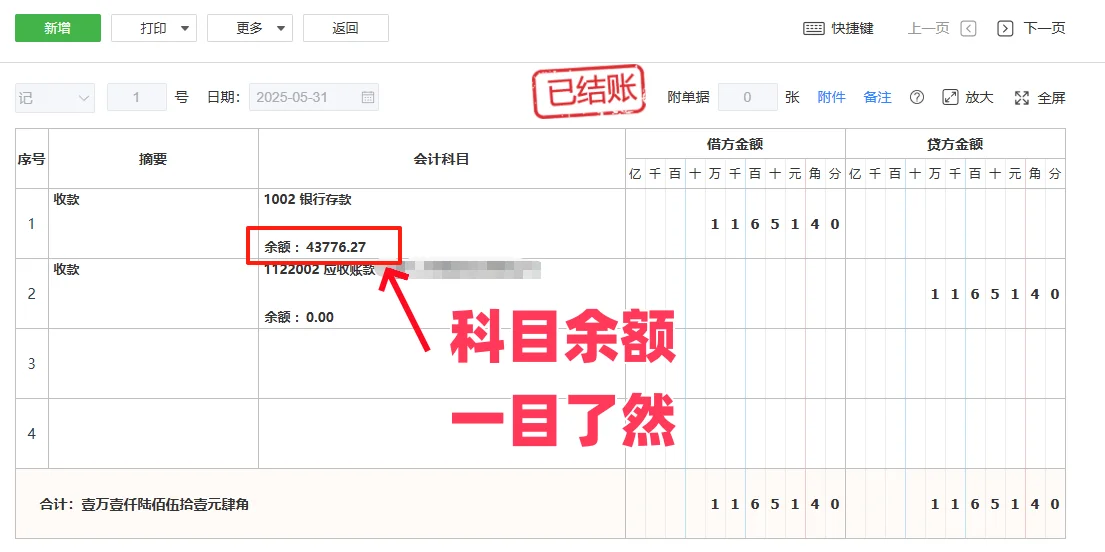The image size is (1105, 552).
Task: Select account 1122002 应收账款
Action: [319, 269]
